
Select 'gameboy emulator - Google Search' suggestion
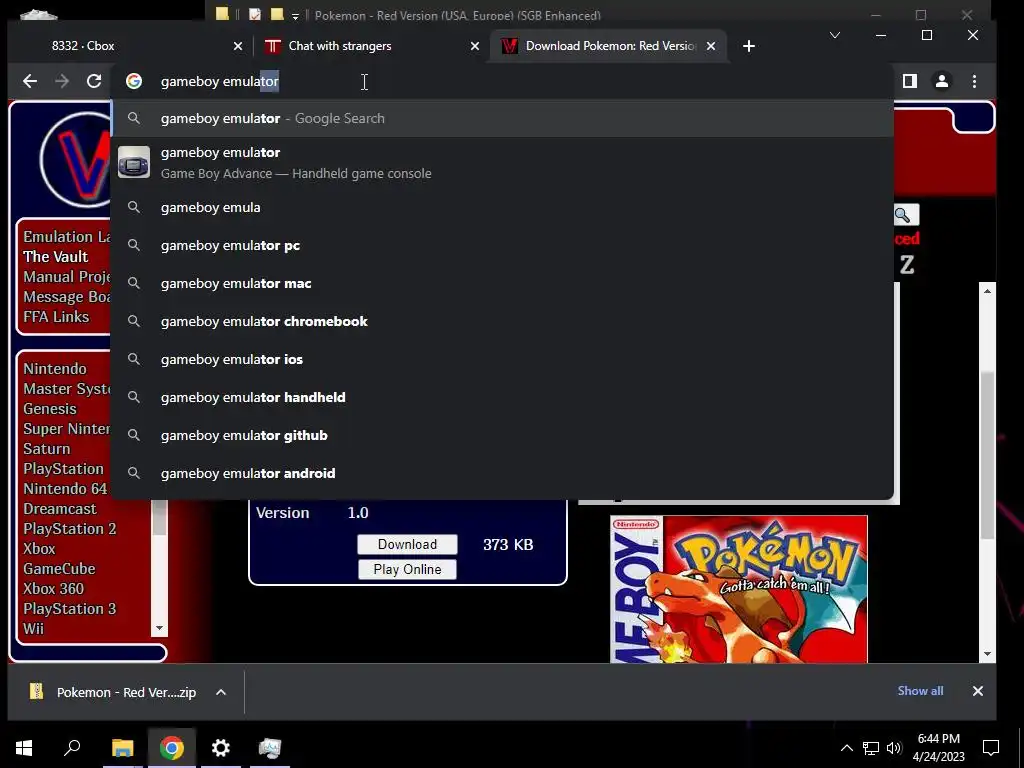click(x=502, y=118)
